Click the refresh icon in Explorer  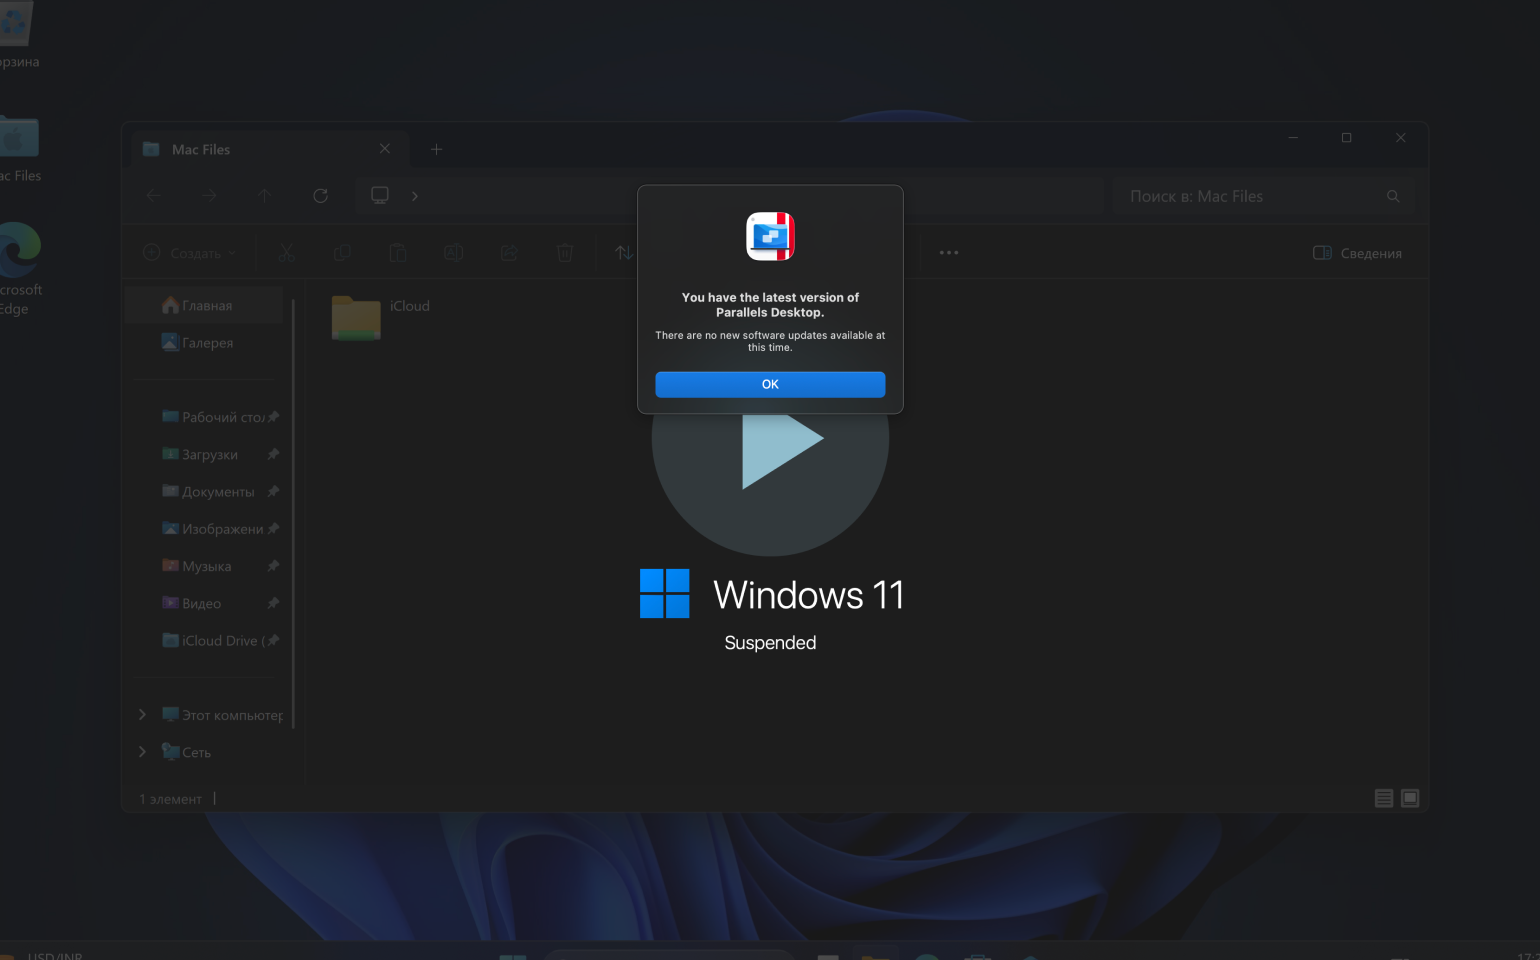tap(320, 196)
